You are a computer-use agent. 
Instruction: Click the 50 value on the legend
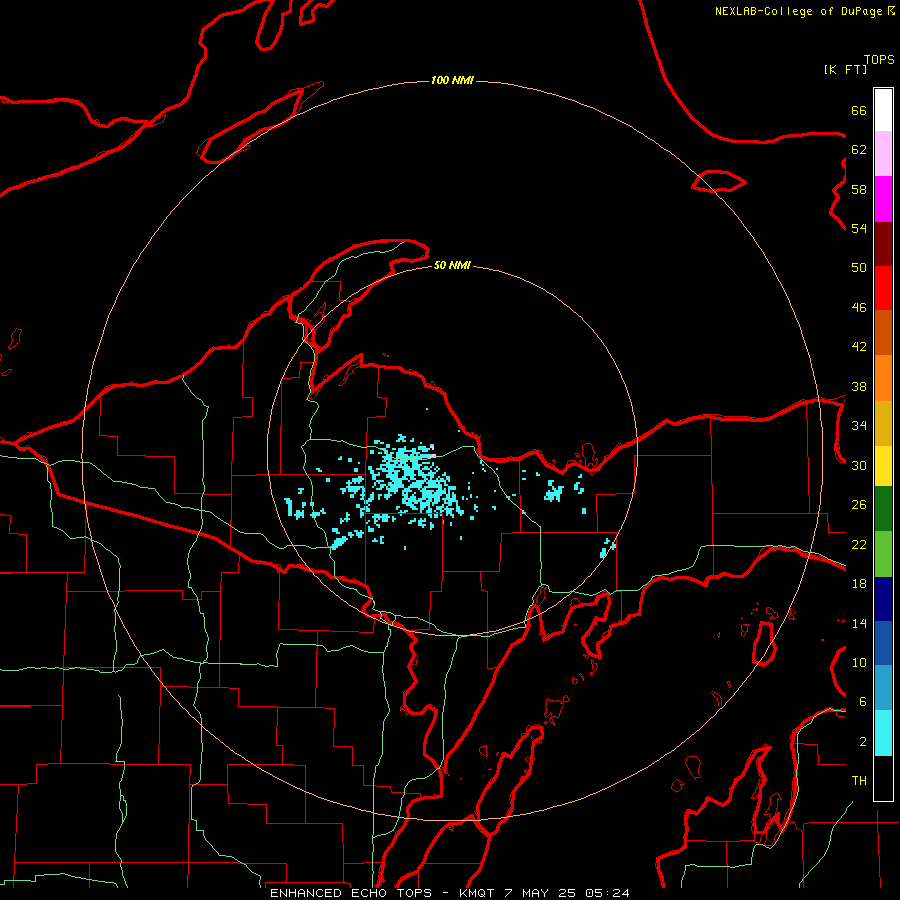pos(859,268)
